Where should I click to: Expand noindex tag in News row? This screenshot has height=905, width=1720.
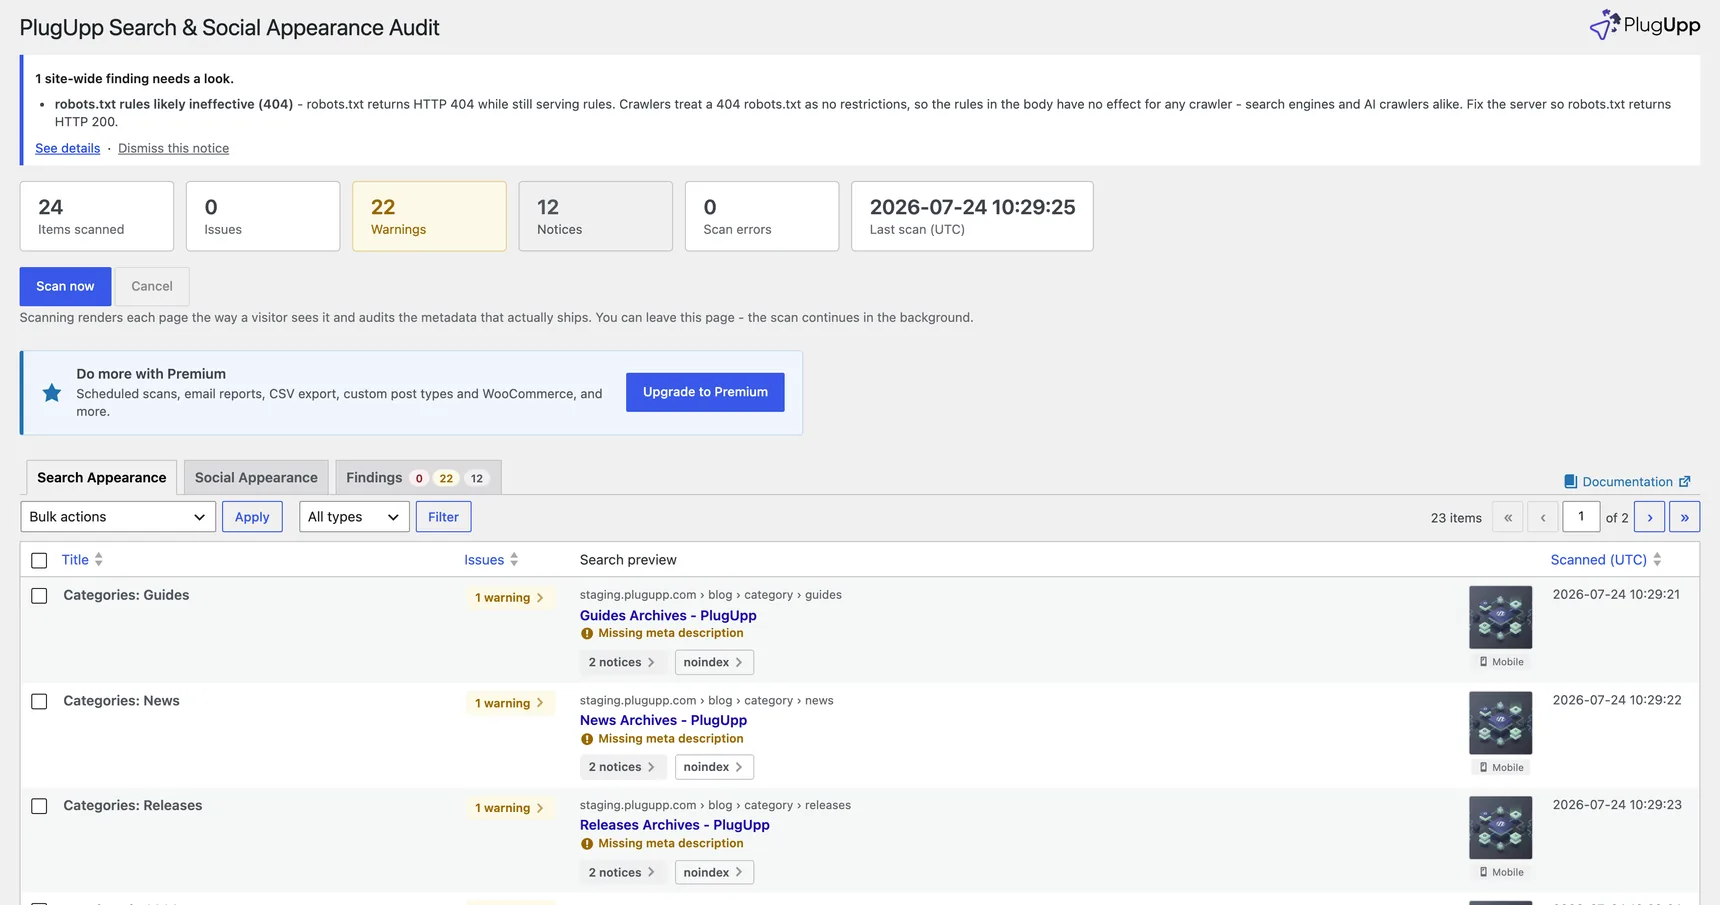click(x=714, y=768)
